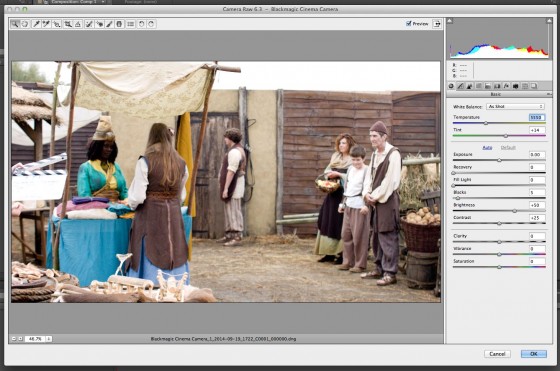
Task: Click the Saturation slider handle
Action: coord(499,267)
